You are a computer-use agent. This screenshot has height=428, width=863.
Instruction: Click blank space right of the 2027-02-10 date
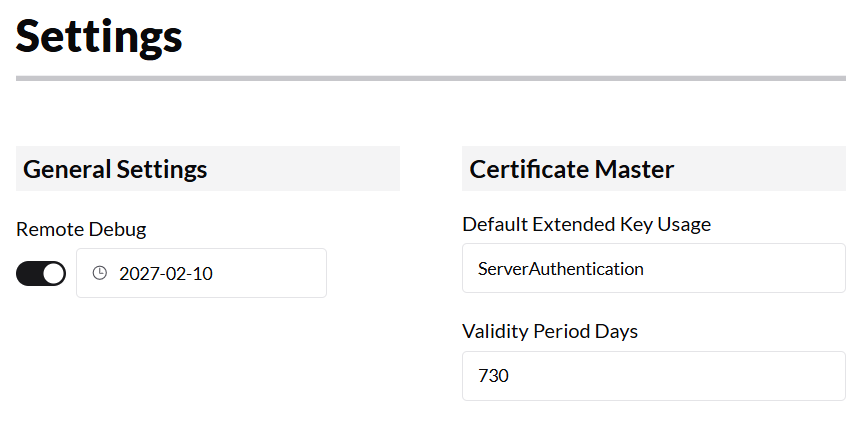pyautogui.click(x=275, y=273)
